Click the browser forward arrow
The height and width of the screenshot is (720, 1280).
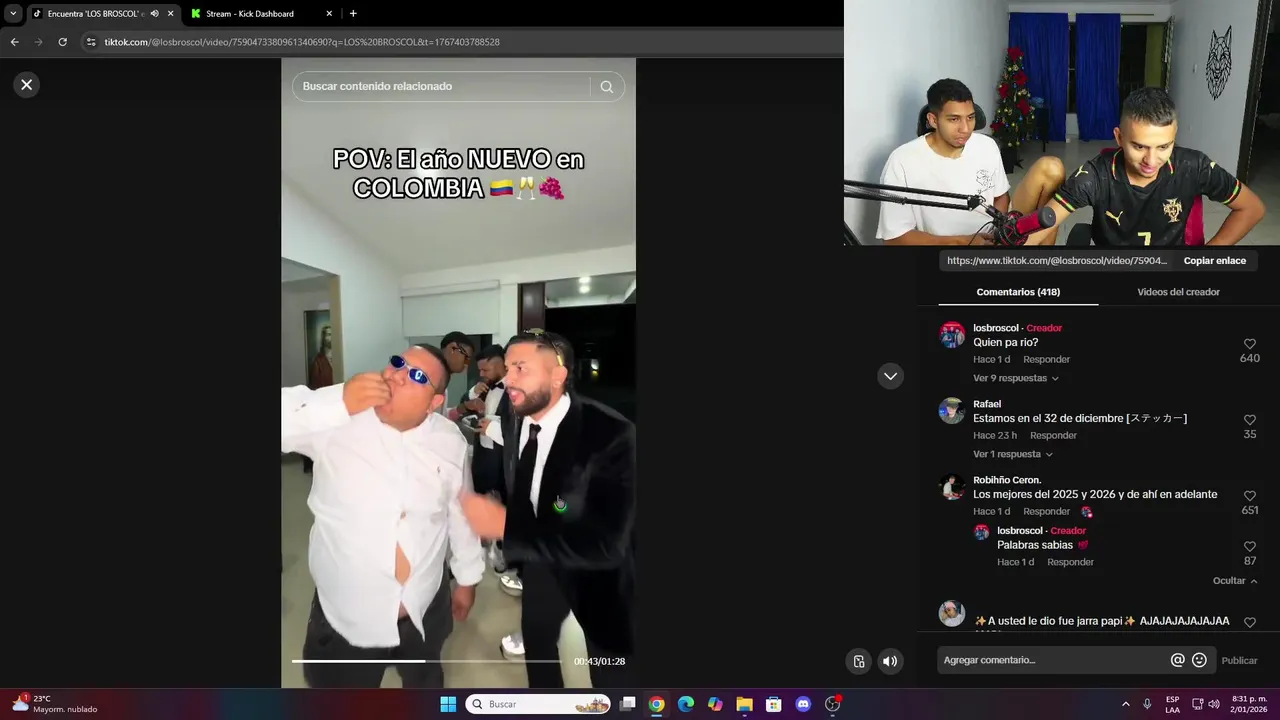[x=38, y=42]
